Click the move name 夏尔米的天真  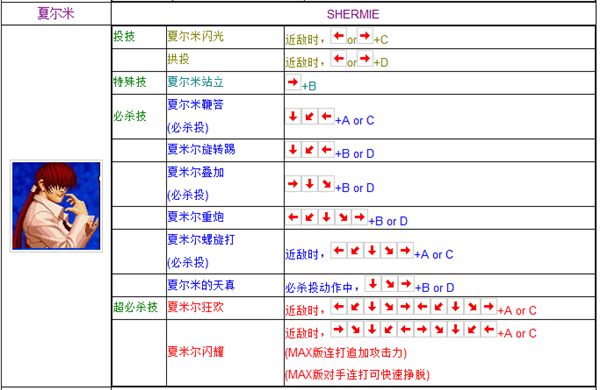coord(201,285)
